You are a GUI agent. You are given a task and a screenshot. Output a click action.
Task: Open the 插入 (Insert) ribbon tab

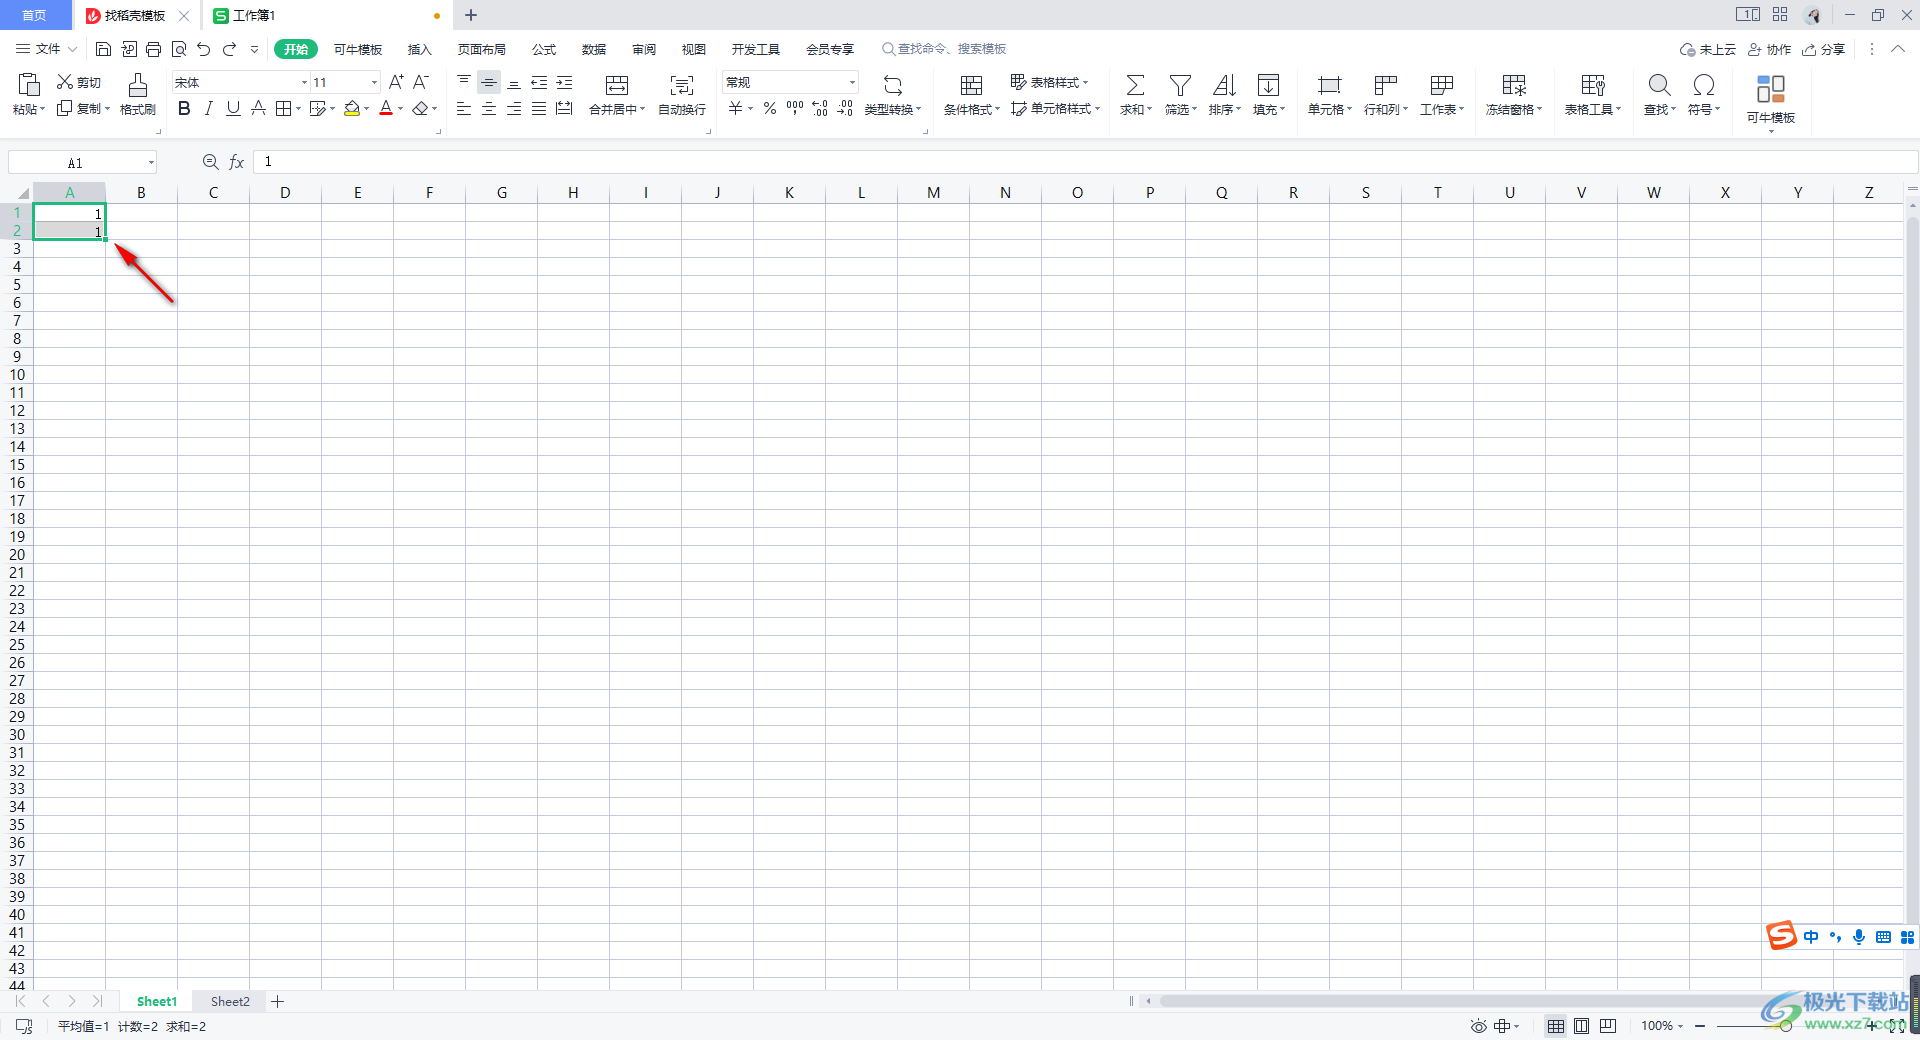(420, 49)
